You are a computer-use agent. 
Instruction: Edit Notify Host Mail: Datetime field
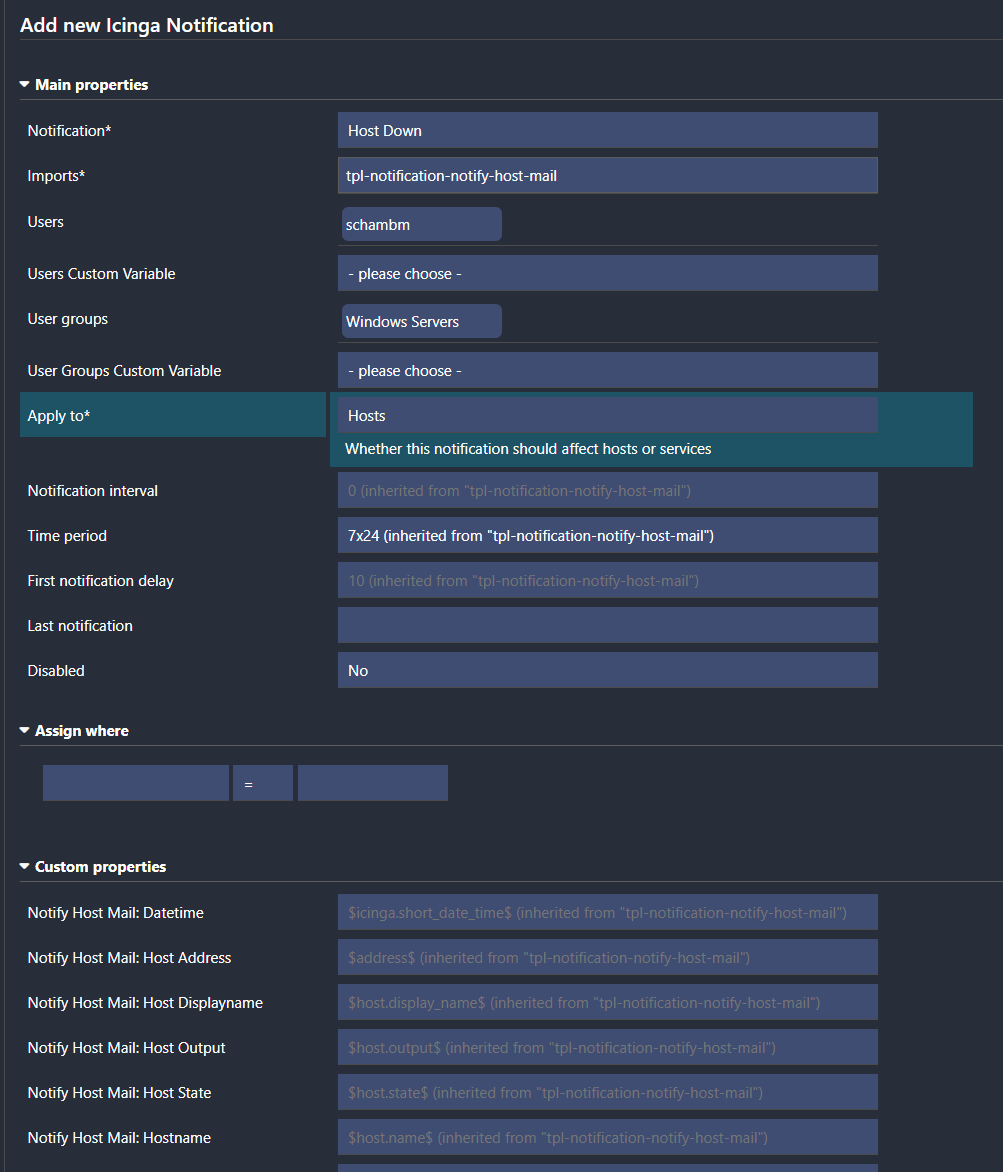point(607,913)
